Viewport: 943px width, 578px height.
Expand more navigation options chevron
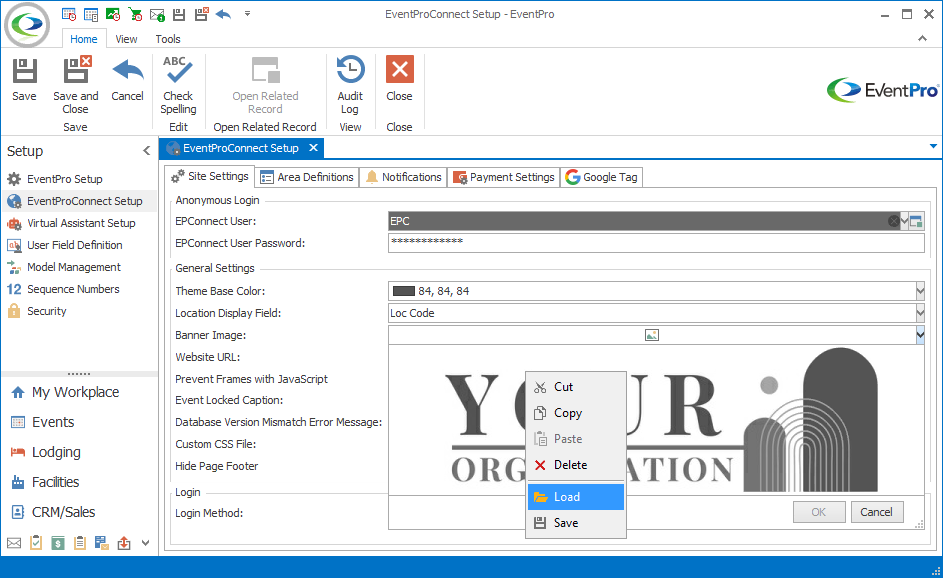(146, 543)
